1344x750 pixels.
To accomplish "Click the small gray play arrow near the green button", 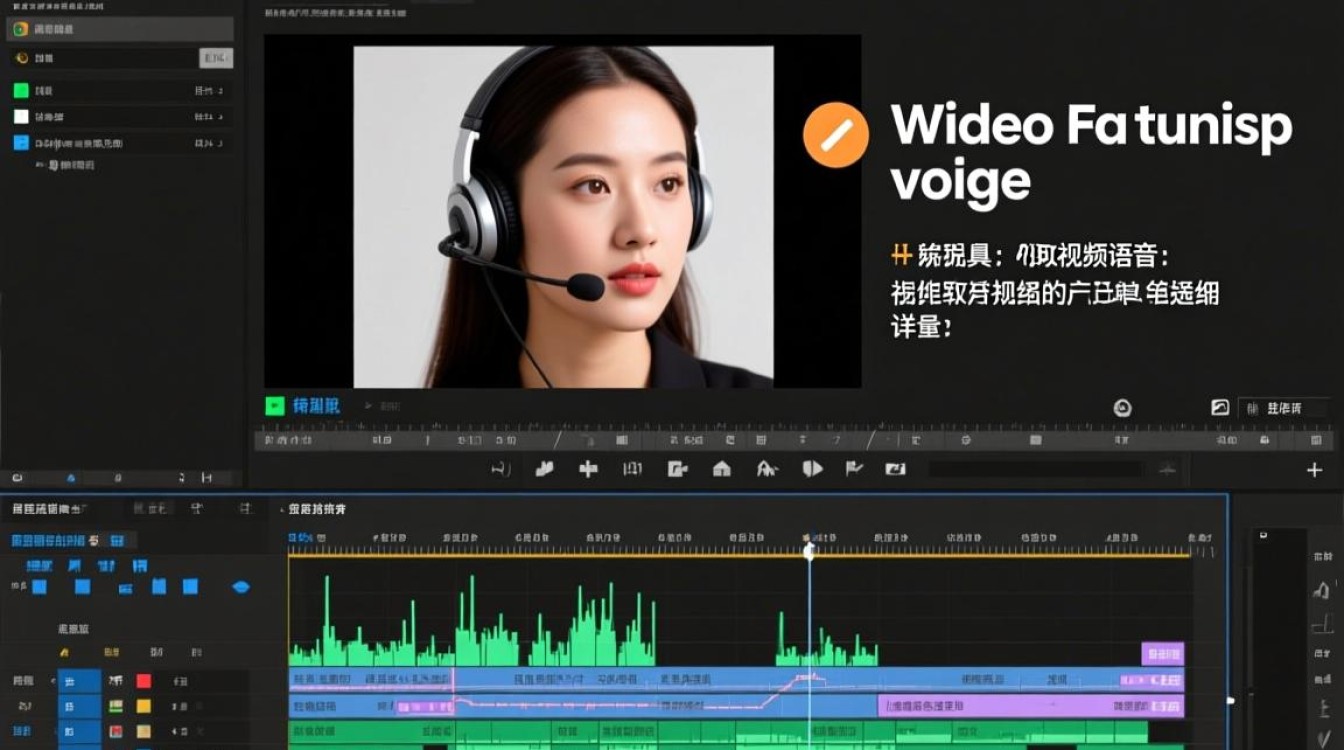I will click(x=368, y=406).
